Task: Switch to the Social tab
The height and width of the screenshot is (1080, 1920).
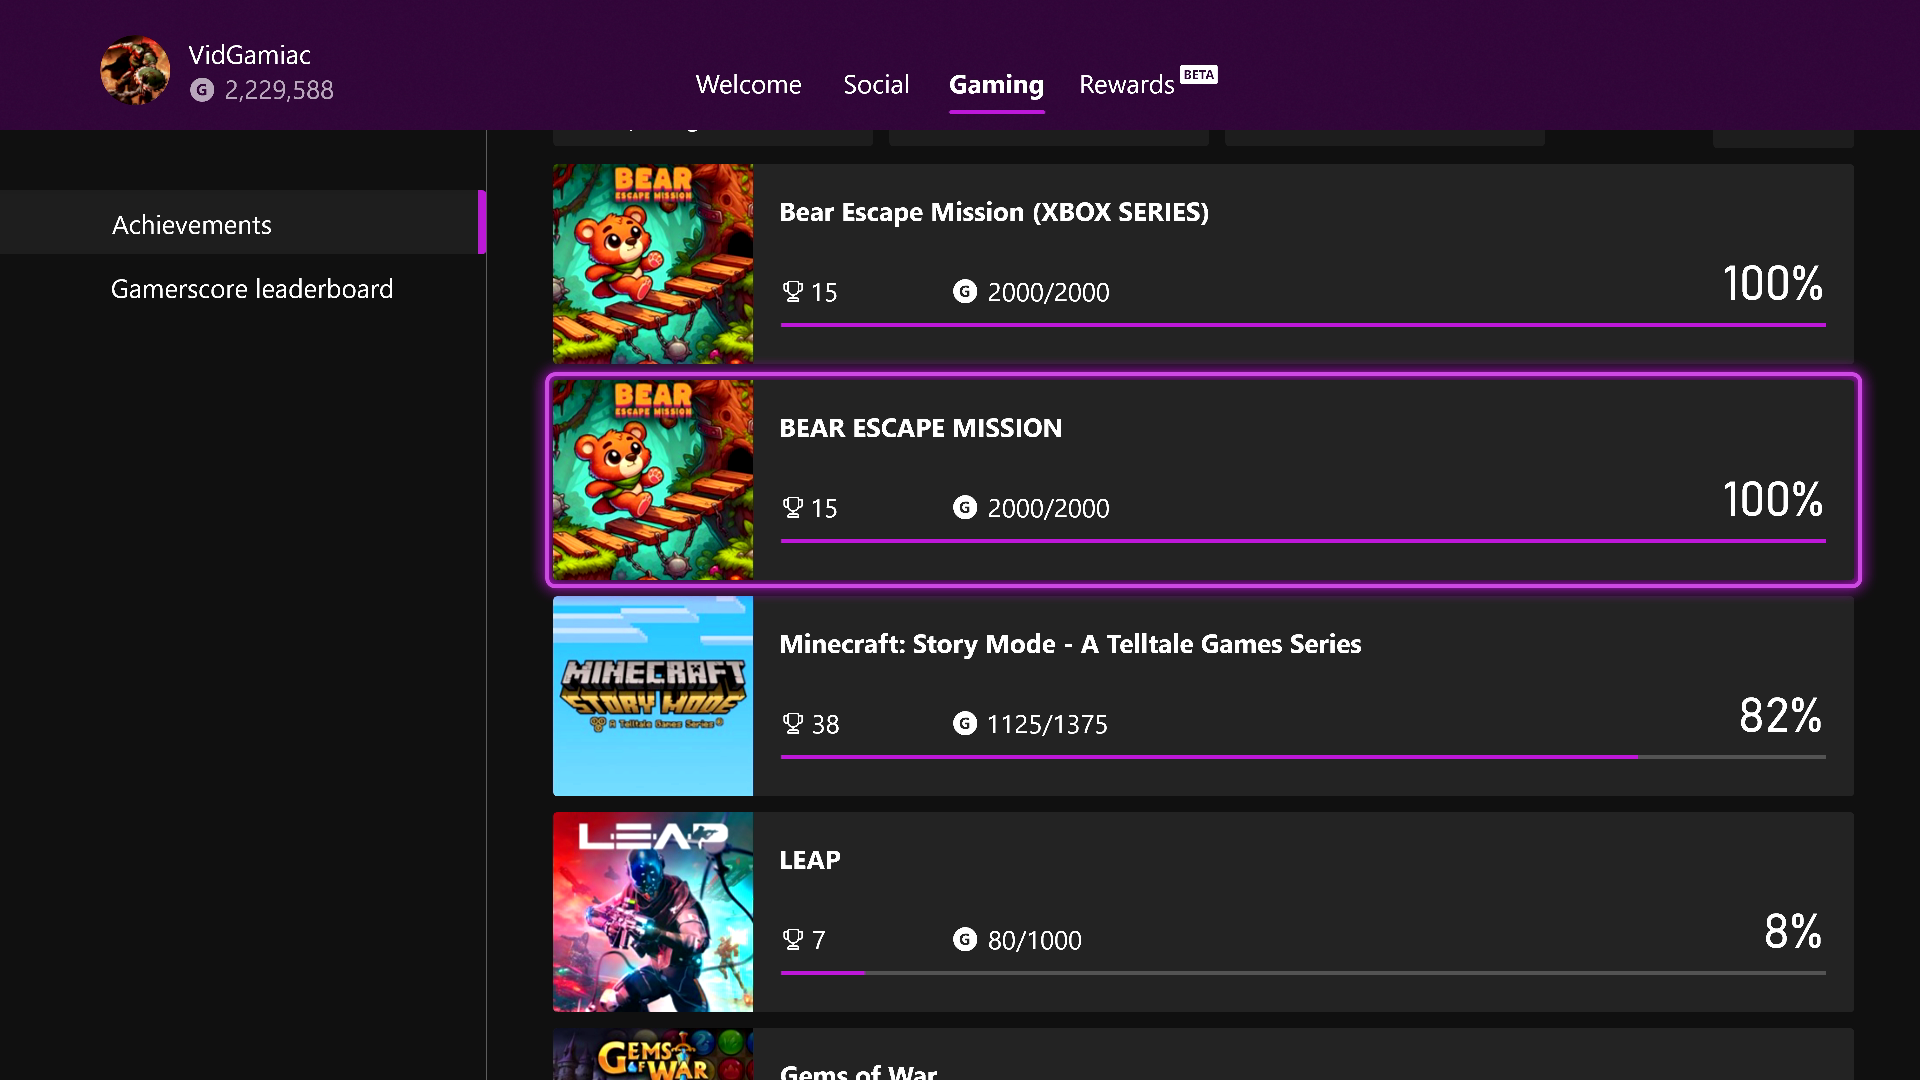Action: tap(876, 85)
